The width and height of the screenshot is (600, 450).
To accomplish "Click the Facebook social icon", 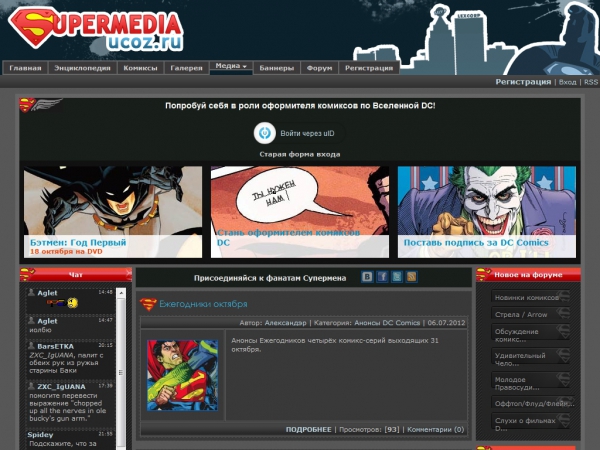I will tap(382, 277).
